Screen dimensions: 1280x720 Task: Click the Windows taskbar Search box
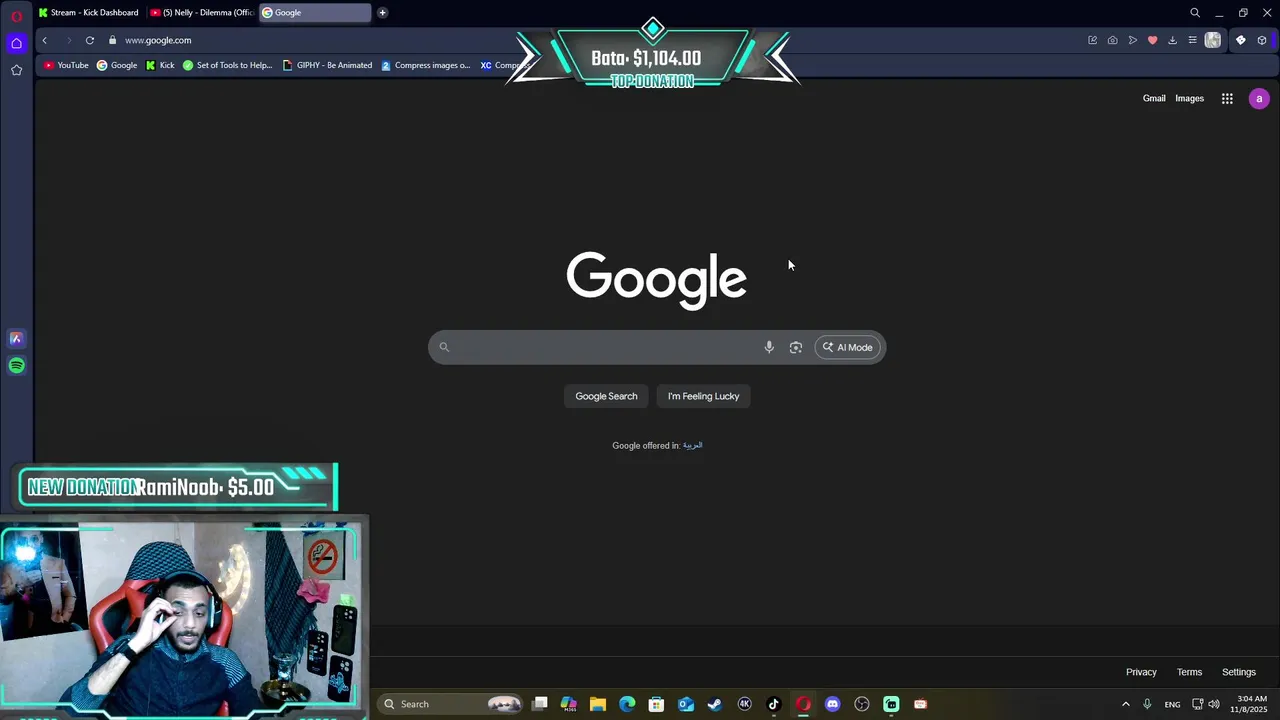451,704
